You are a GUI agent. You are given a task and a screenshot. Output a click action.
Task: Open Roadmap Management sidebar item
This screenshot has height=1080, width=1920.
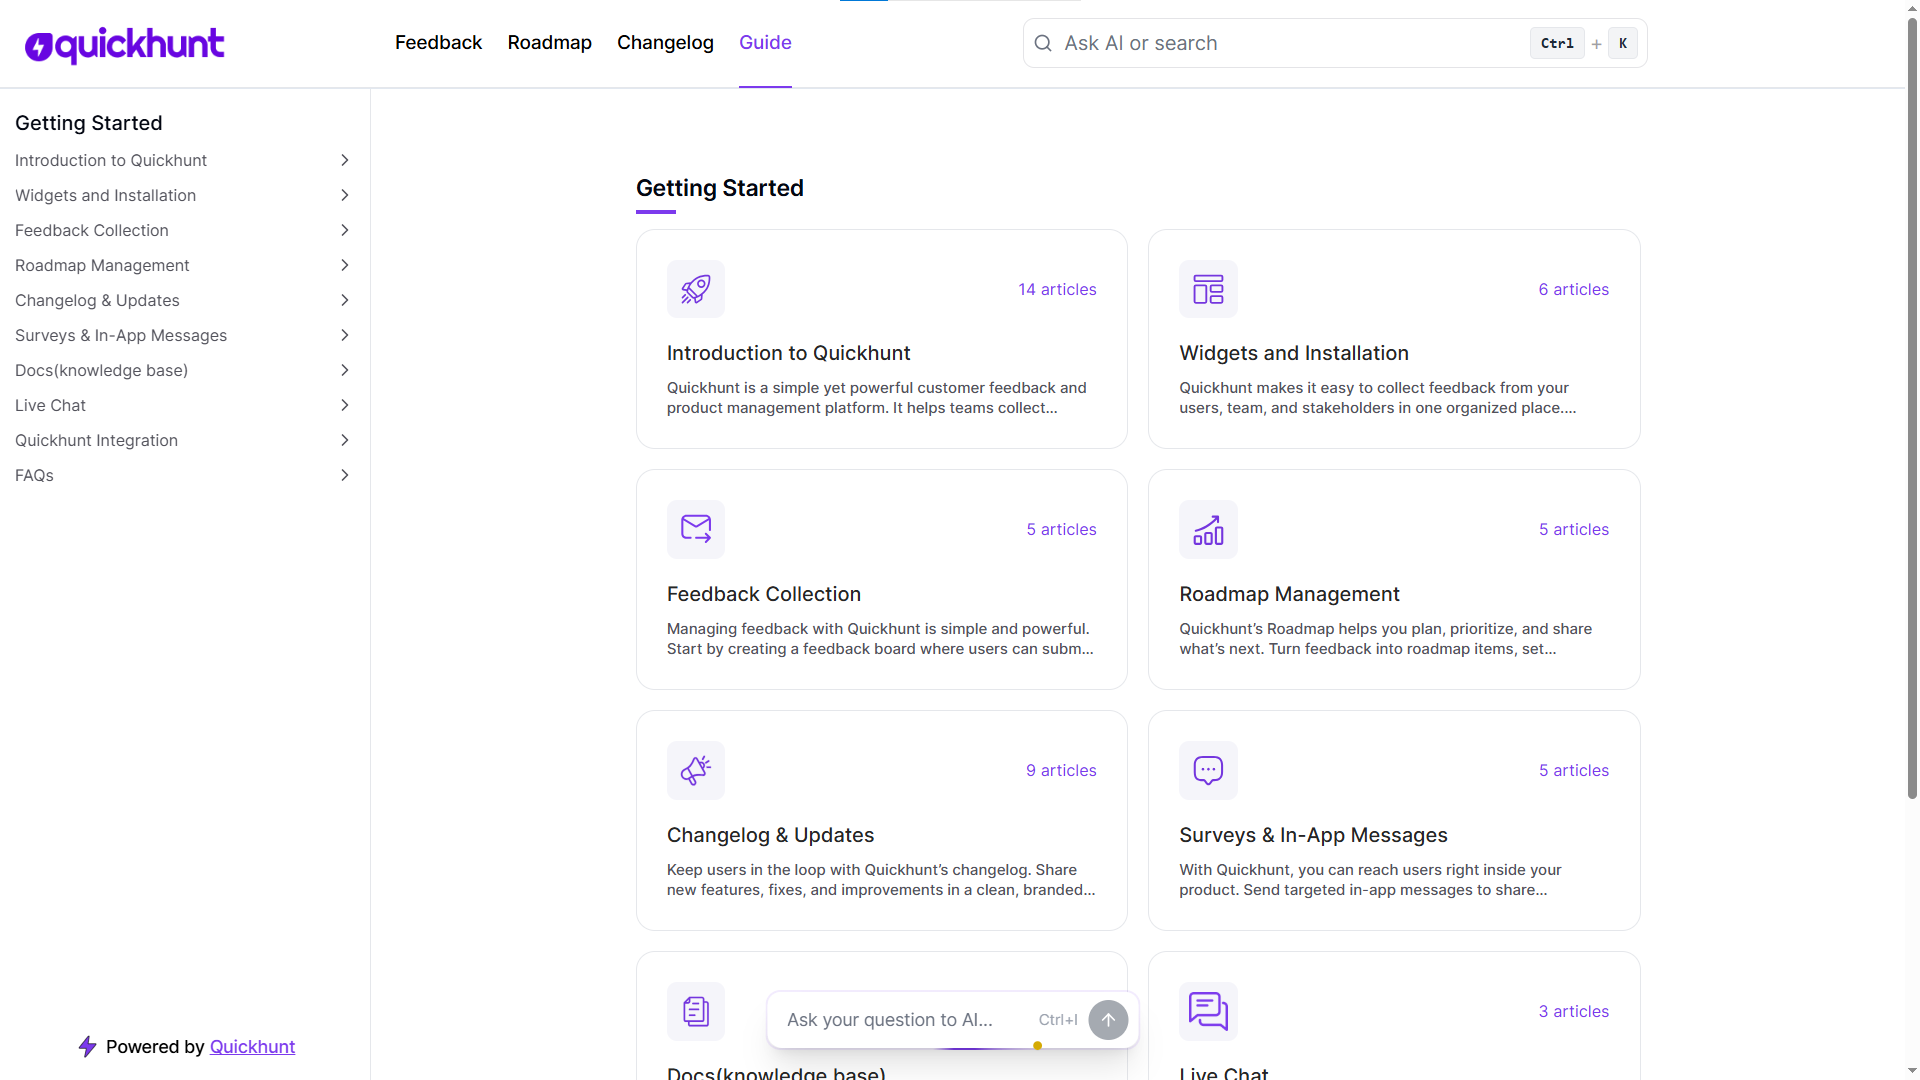[x=102, y=265]
